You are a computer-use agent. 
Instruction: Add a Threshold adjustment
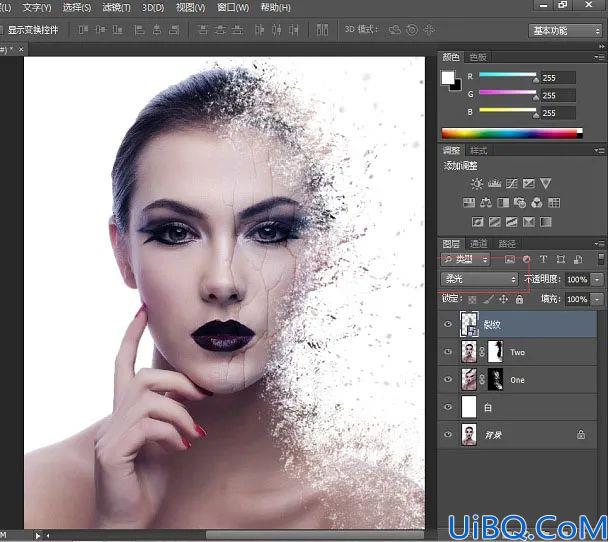(x=511, y=222)
